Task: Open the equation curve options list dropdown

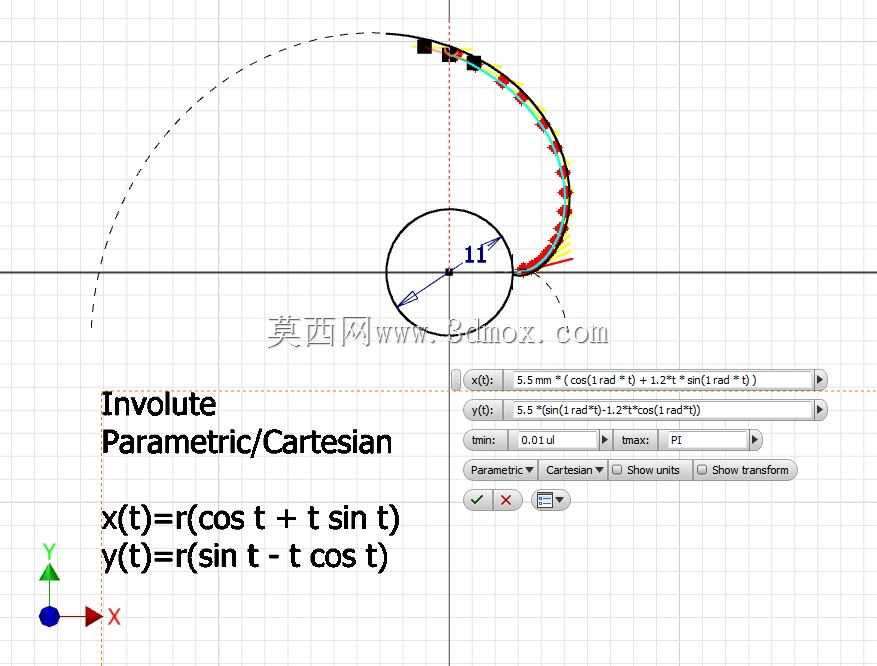Action: click(x=550, y=500)
